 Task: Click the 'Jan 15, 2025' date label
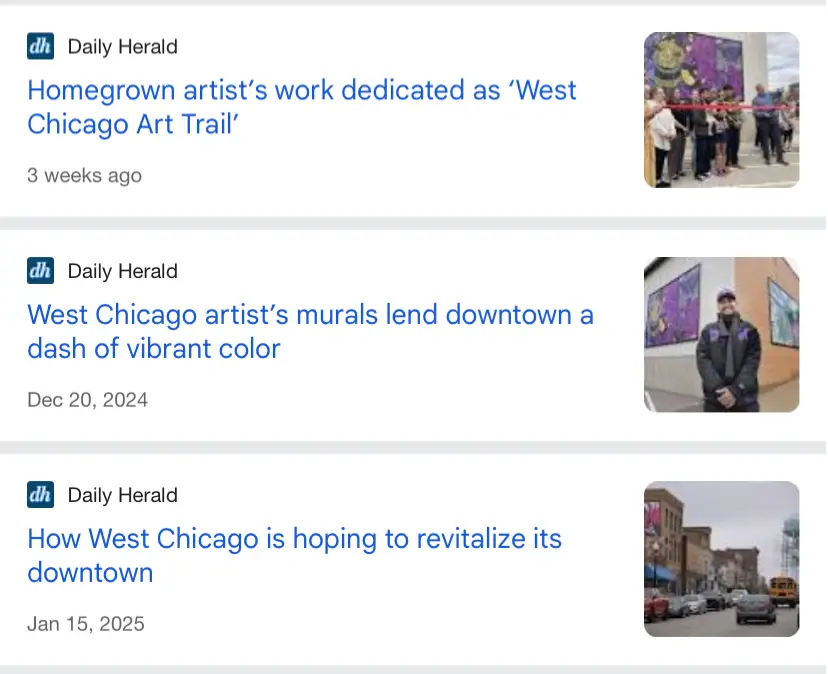(86, 624)
